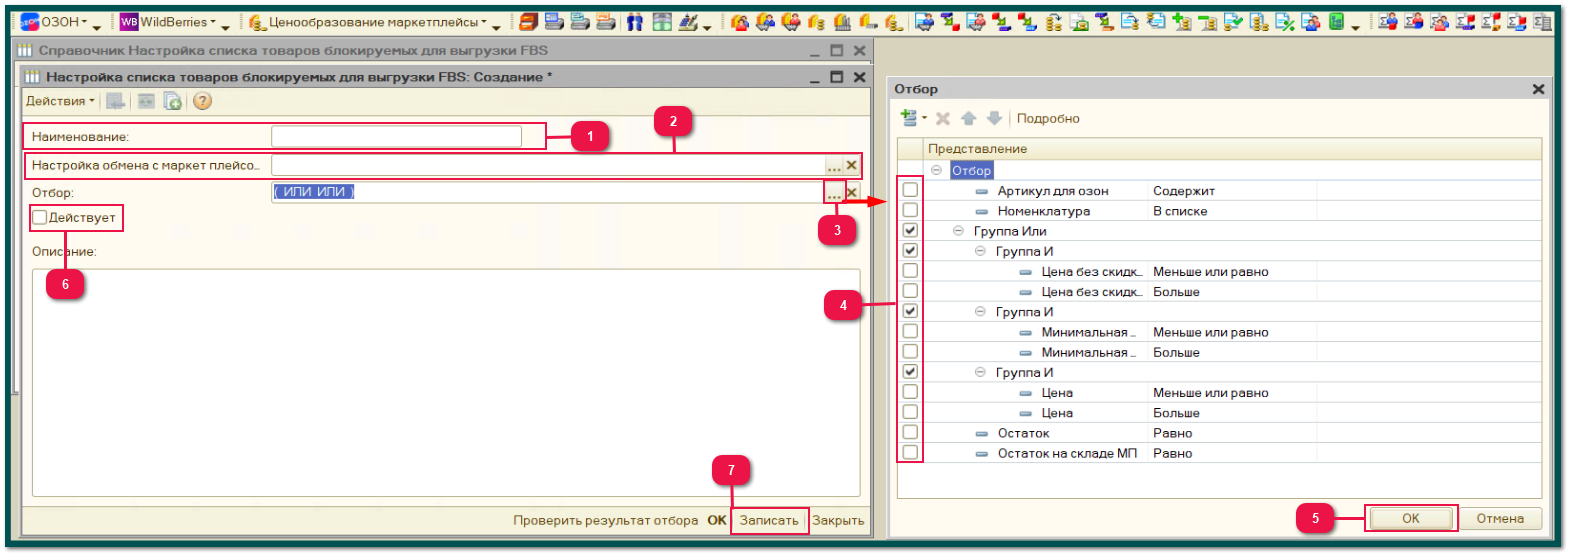Open the add element dropdown arrow in Отбор

coord(924,118)
